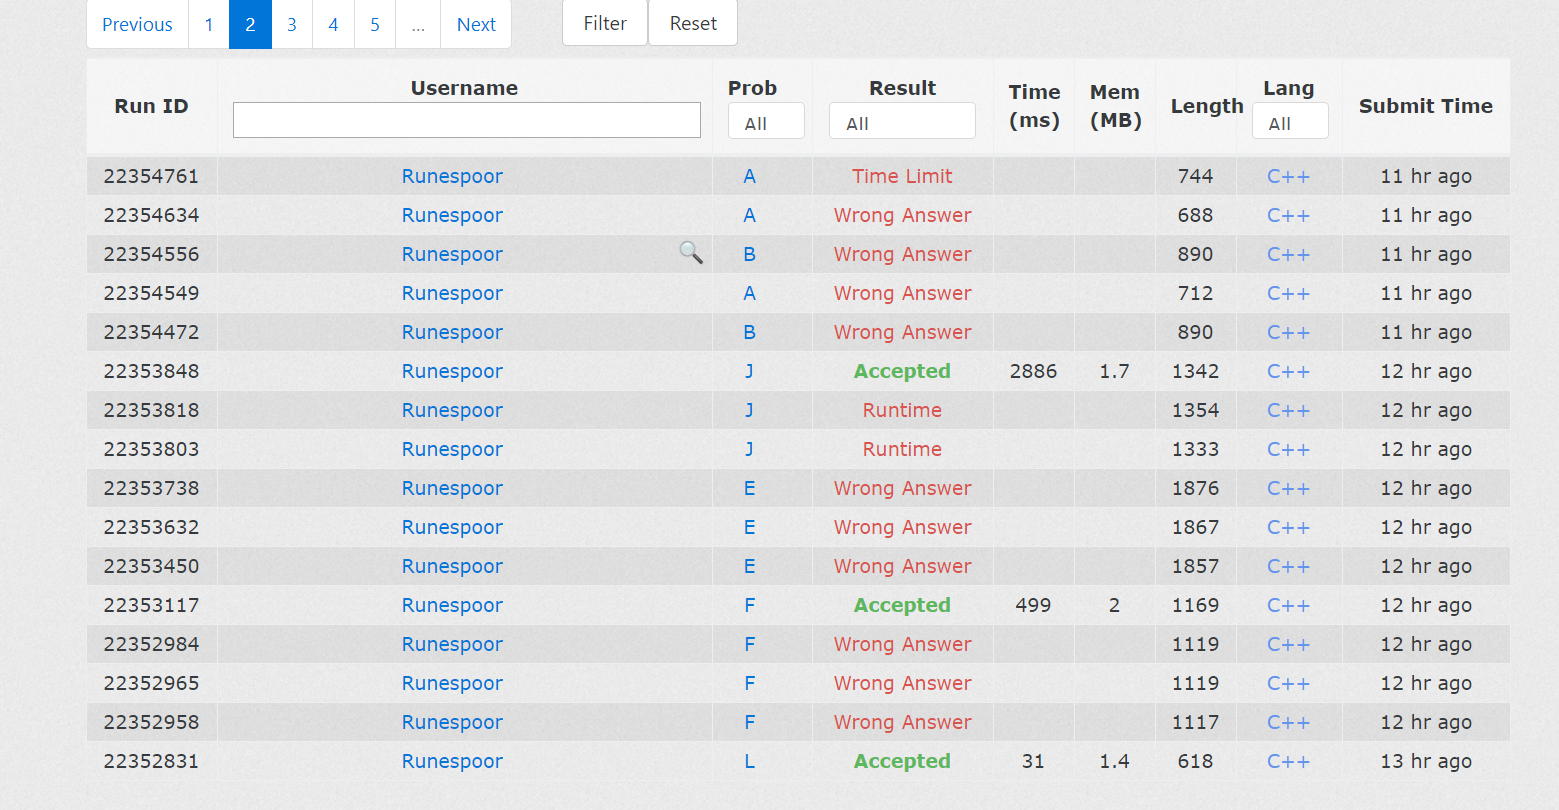
Task: Open problem L in run 22352831
Action: point(749,761)
